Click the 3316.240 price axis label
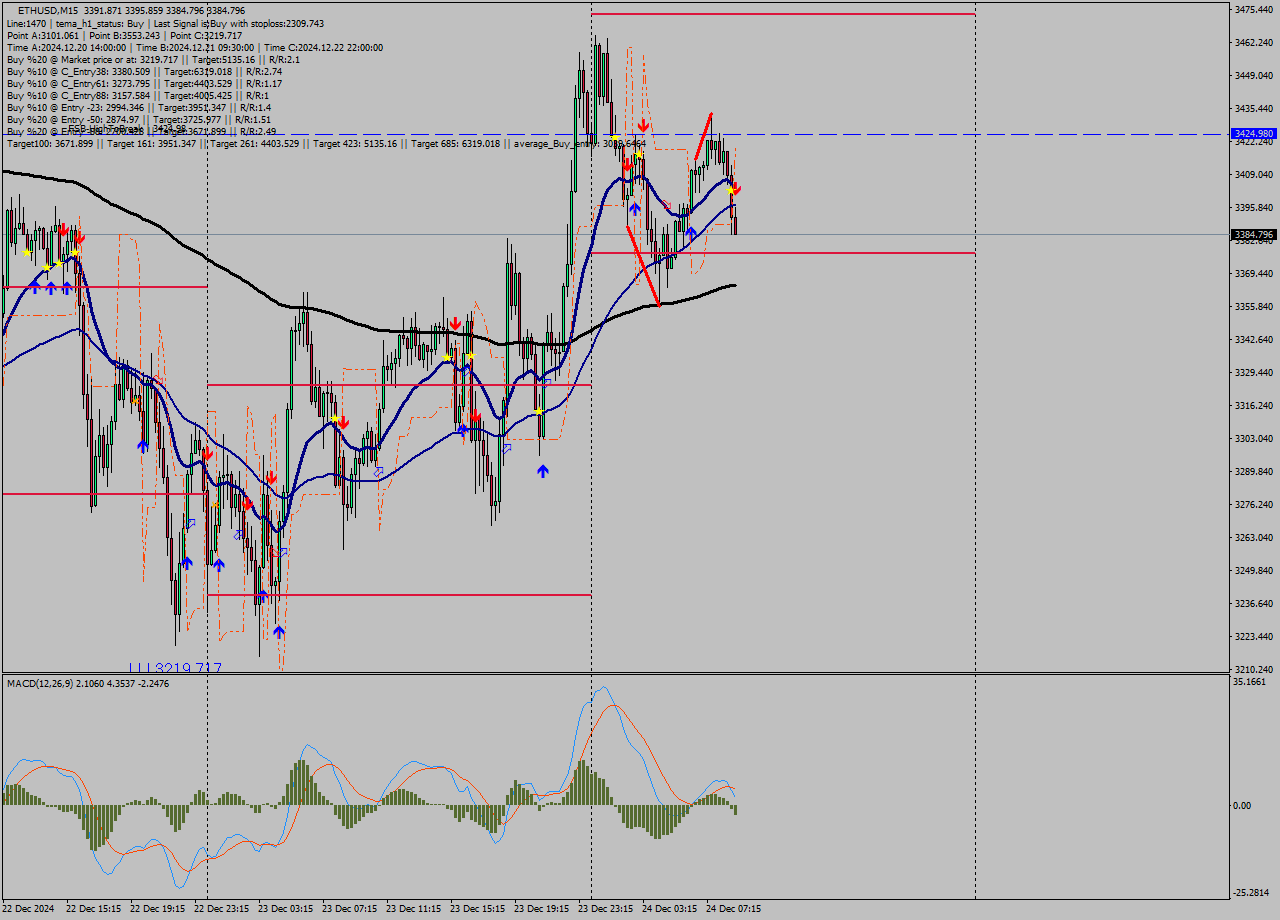 click(x=1254, y=405)
